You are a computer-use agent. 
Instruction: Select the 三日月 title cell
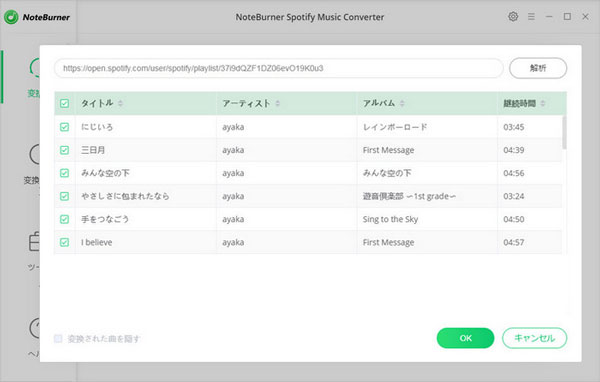coord(145,150)
